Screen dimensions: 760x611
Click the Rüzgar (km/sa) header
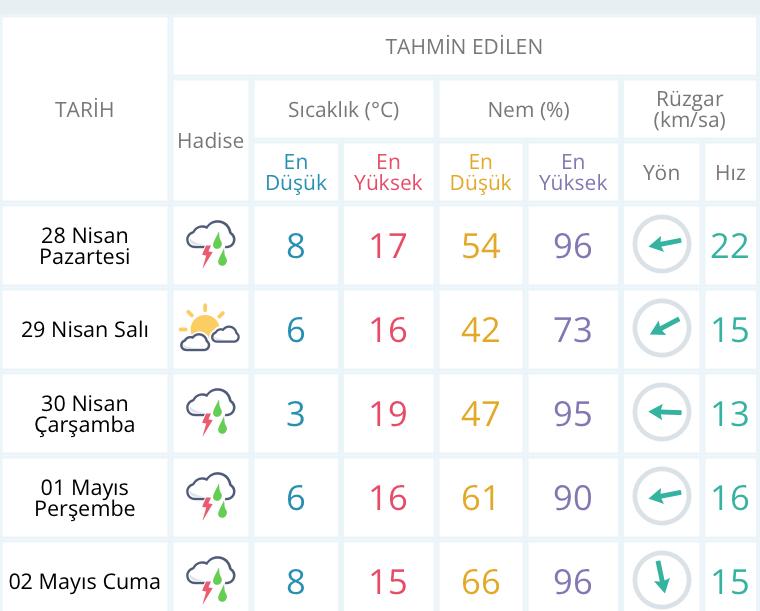[x=689, y=110]
